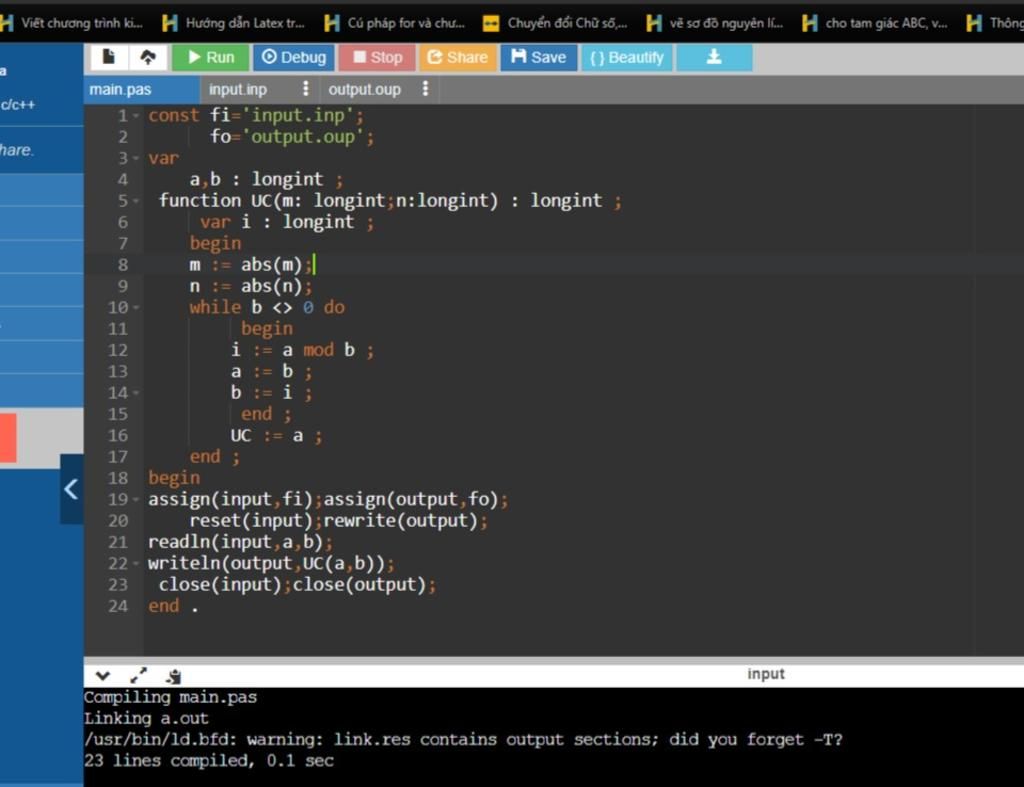This screenshot has height=787, width=1024.
Task: Open the input.inp file options menu
Action: (305, 89)
